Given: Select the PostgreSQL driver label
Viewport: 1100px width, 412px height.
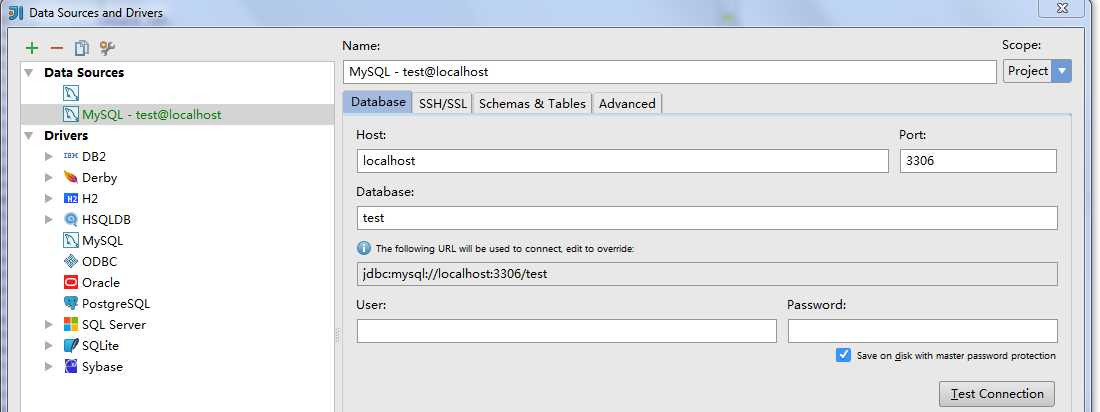Looking at the screenshot, I should tap(116, 304).
